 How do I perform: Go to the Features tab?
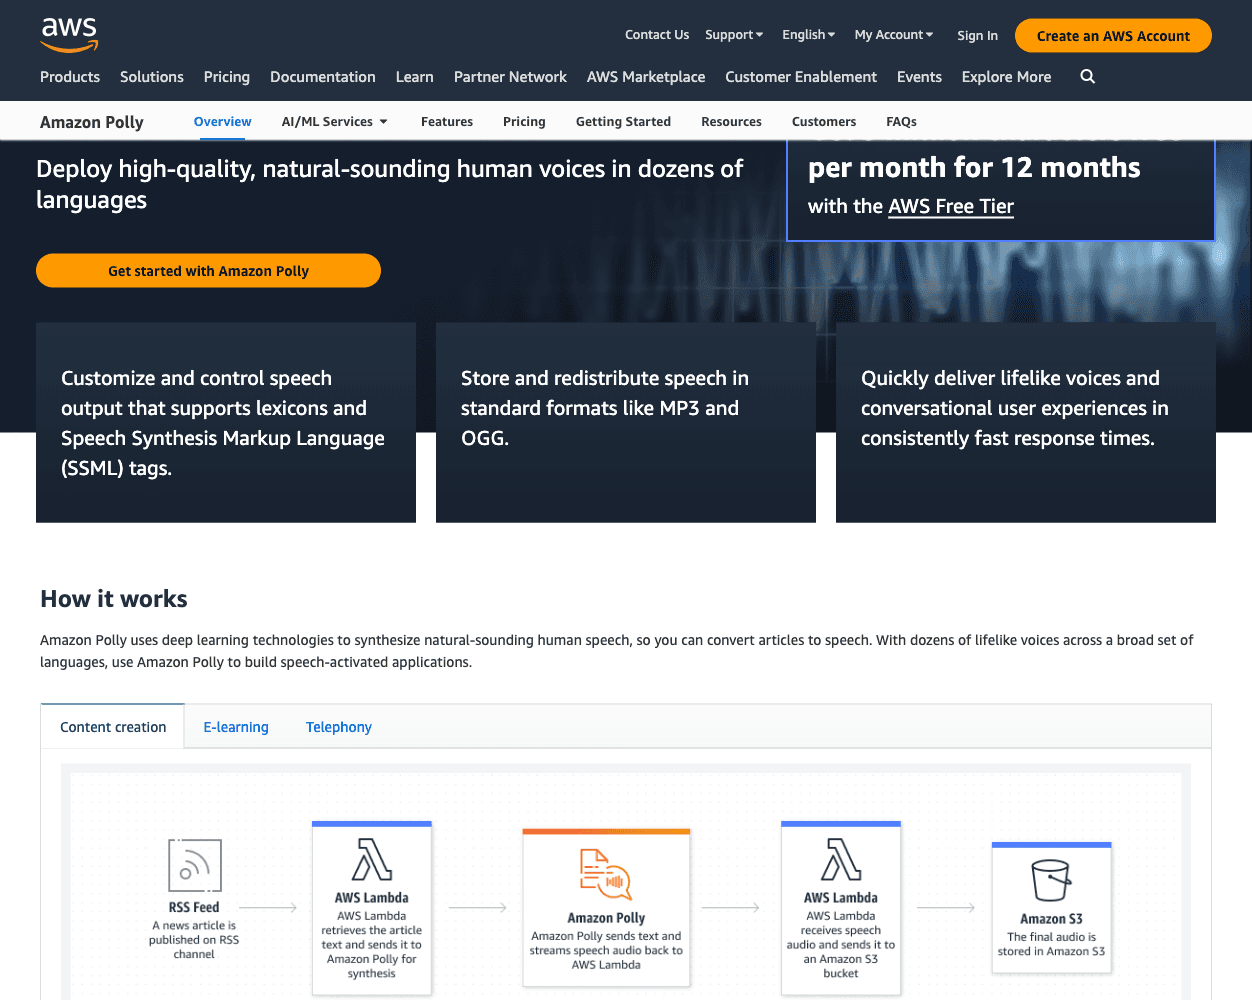click(x=447, y=122)
